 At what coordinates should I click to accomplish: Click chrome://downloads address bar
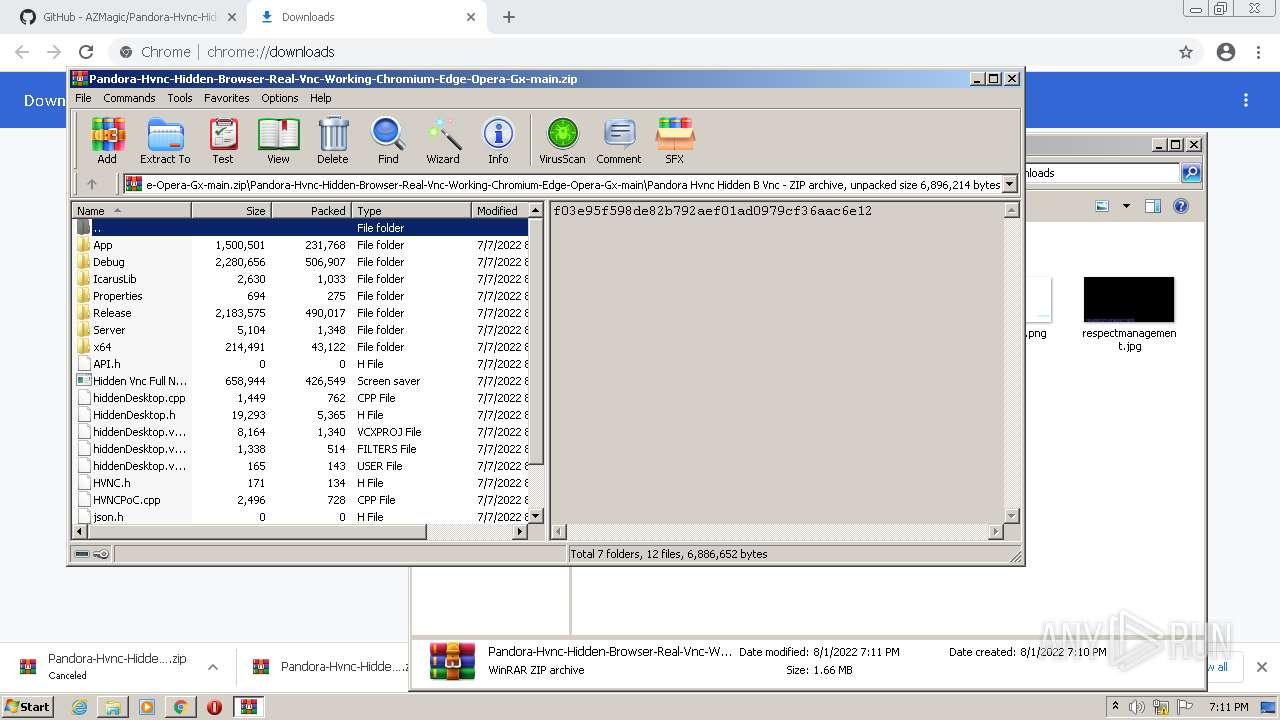point(640,52)
